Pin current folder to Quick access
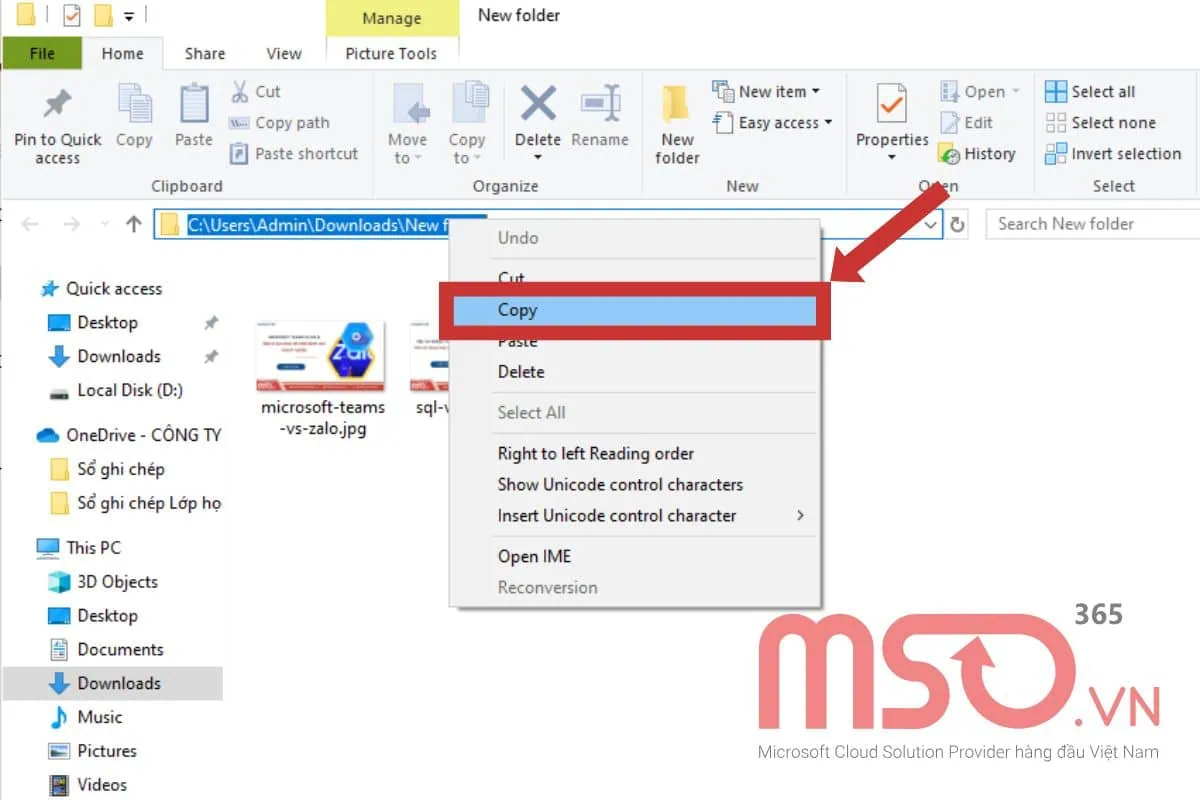 [x=57, y=122]
